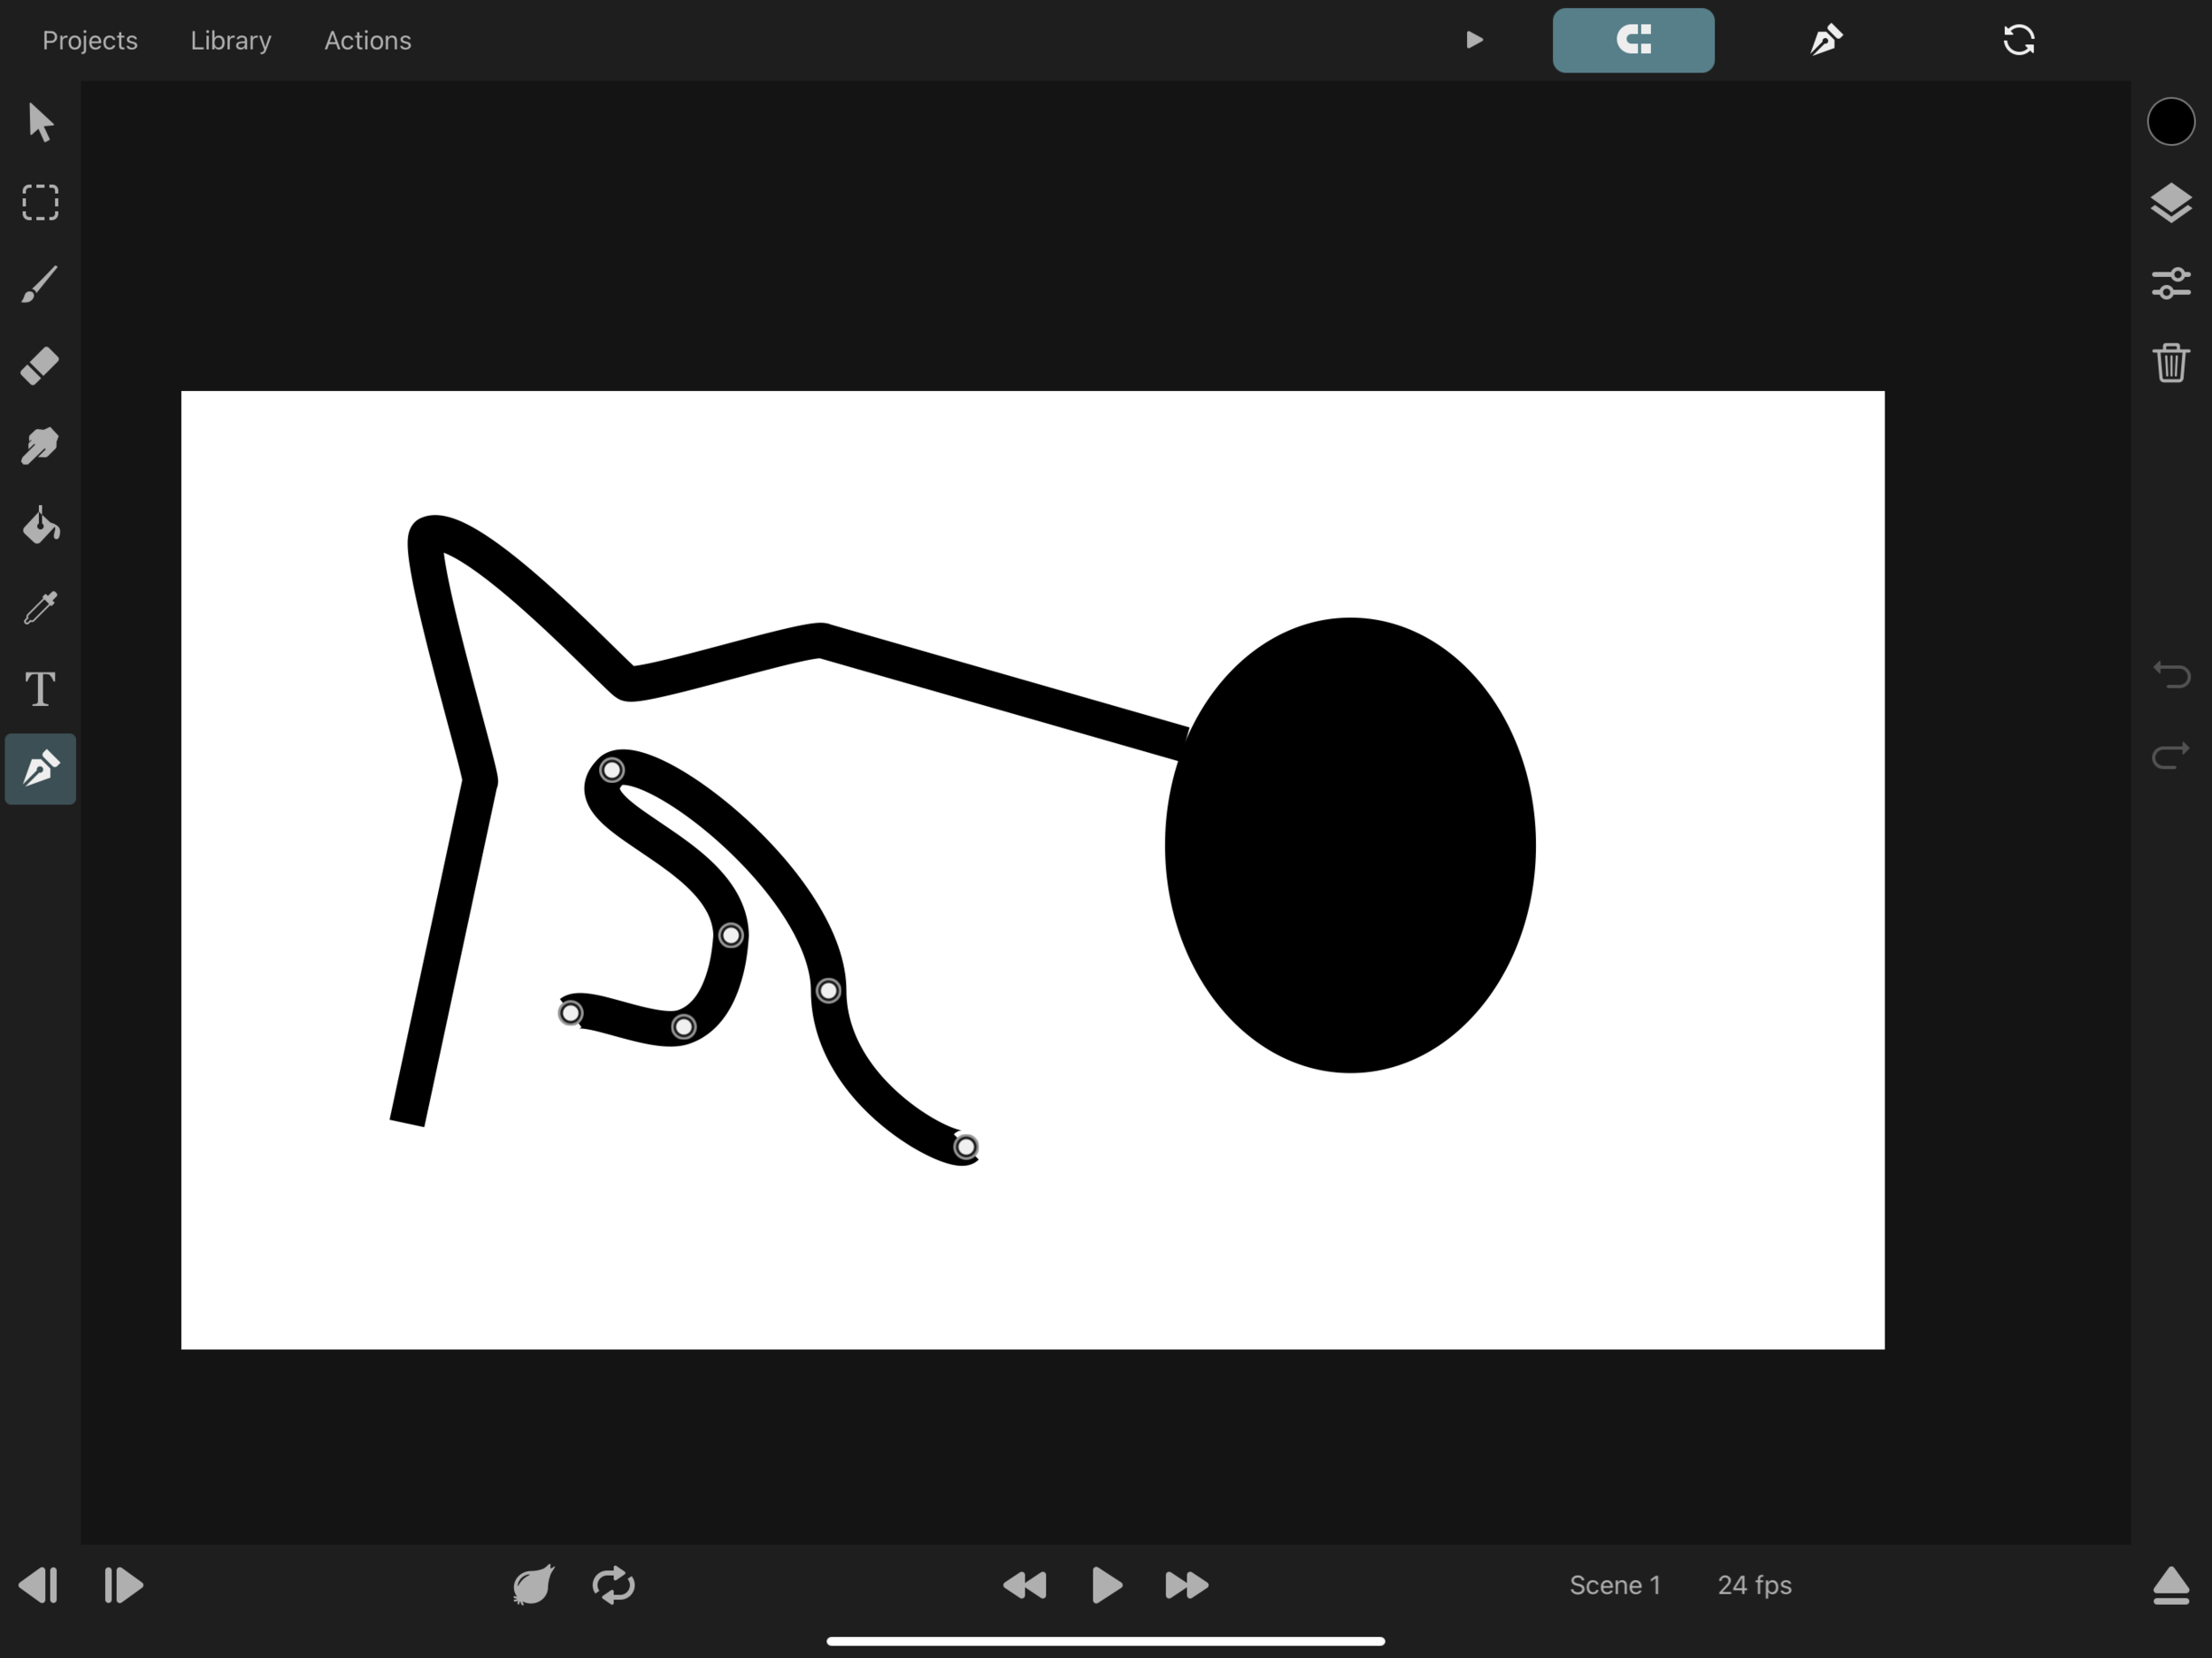Select the Brush tool
This screenshot has height=1658, width=2212.
coord(39,284)
